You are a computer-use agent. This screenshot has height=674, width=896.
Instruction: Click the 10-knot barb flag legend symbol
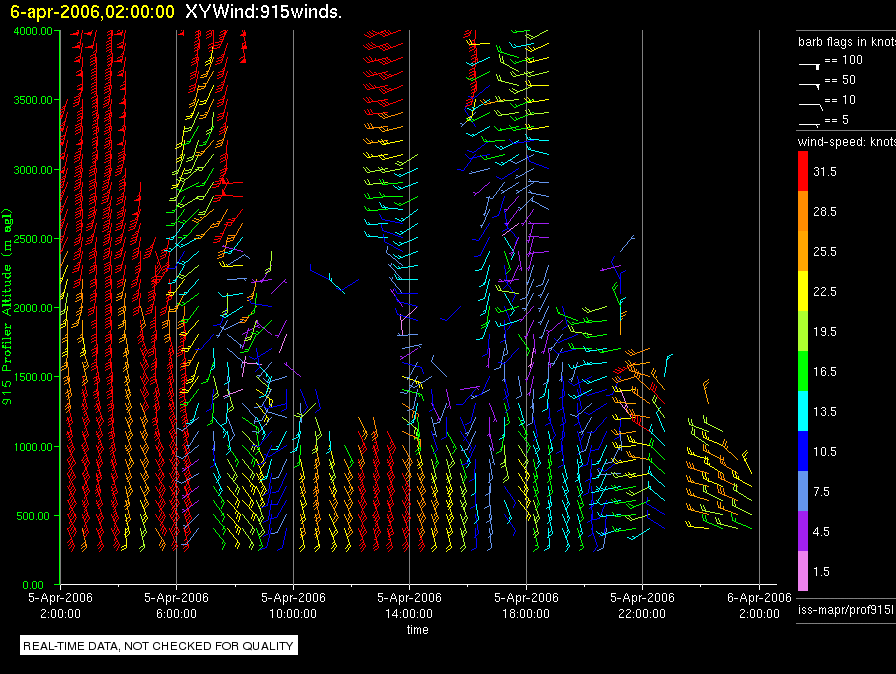(x=810, y=102)
